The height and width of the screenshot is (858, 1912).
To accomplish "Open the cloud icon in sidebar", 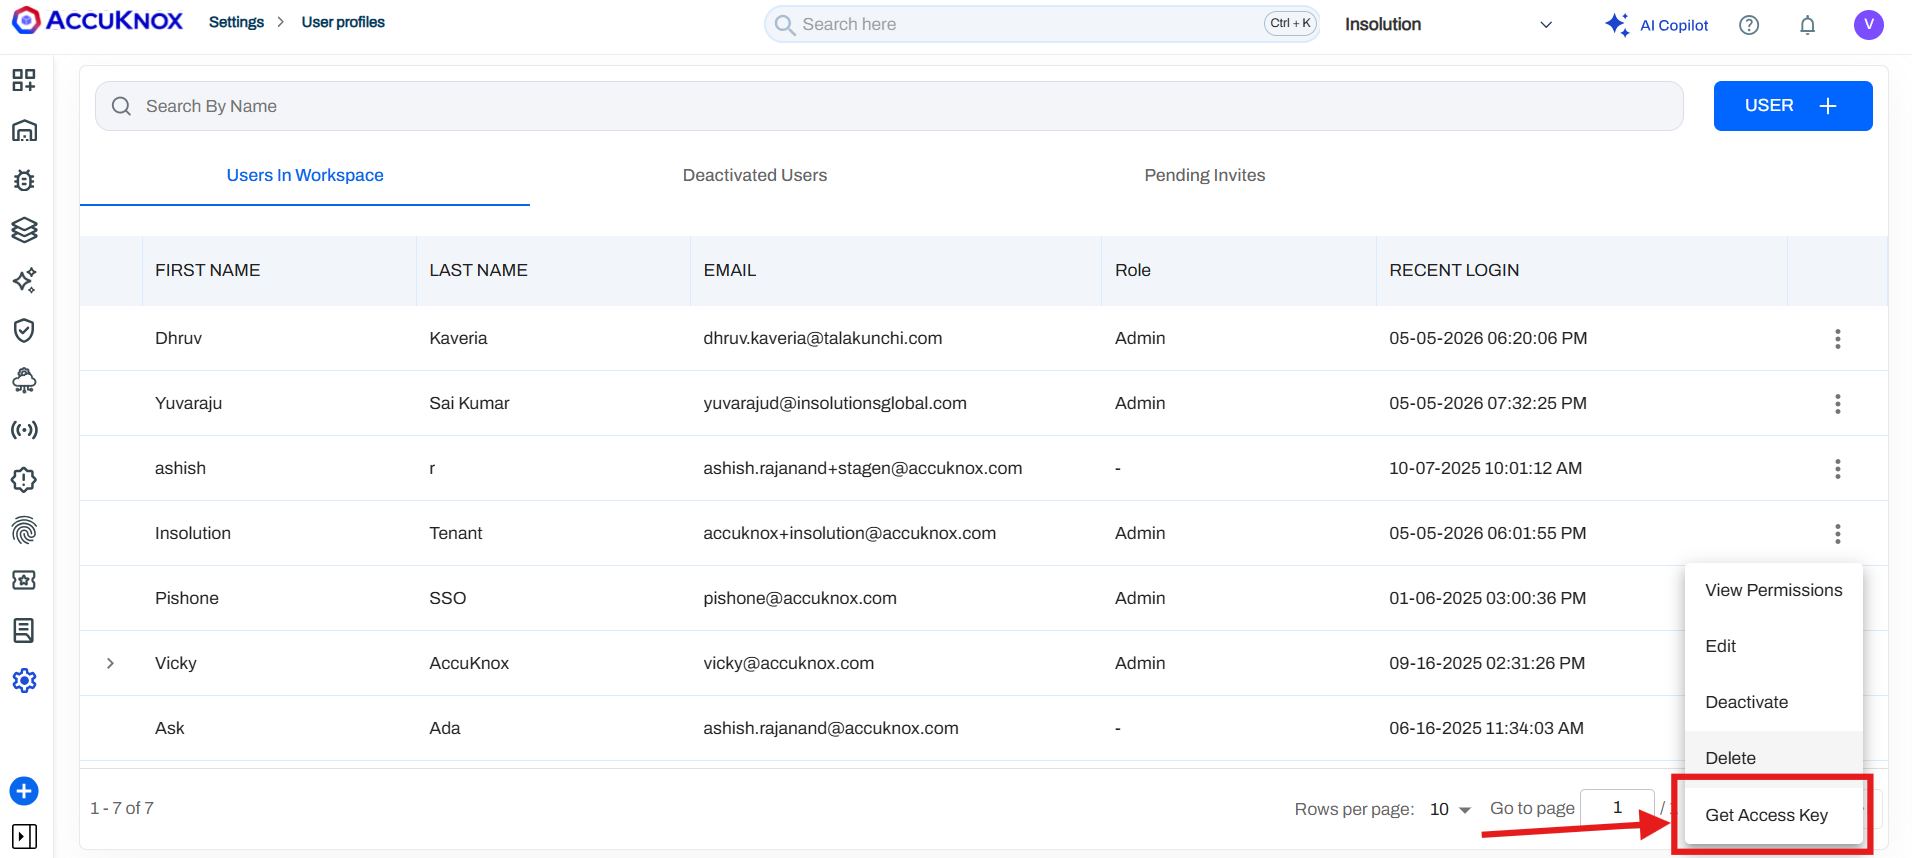I will pos(24,380).
